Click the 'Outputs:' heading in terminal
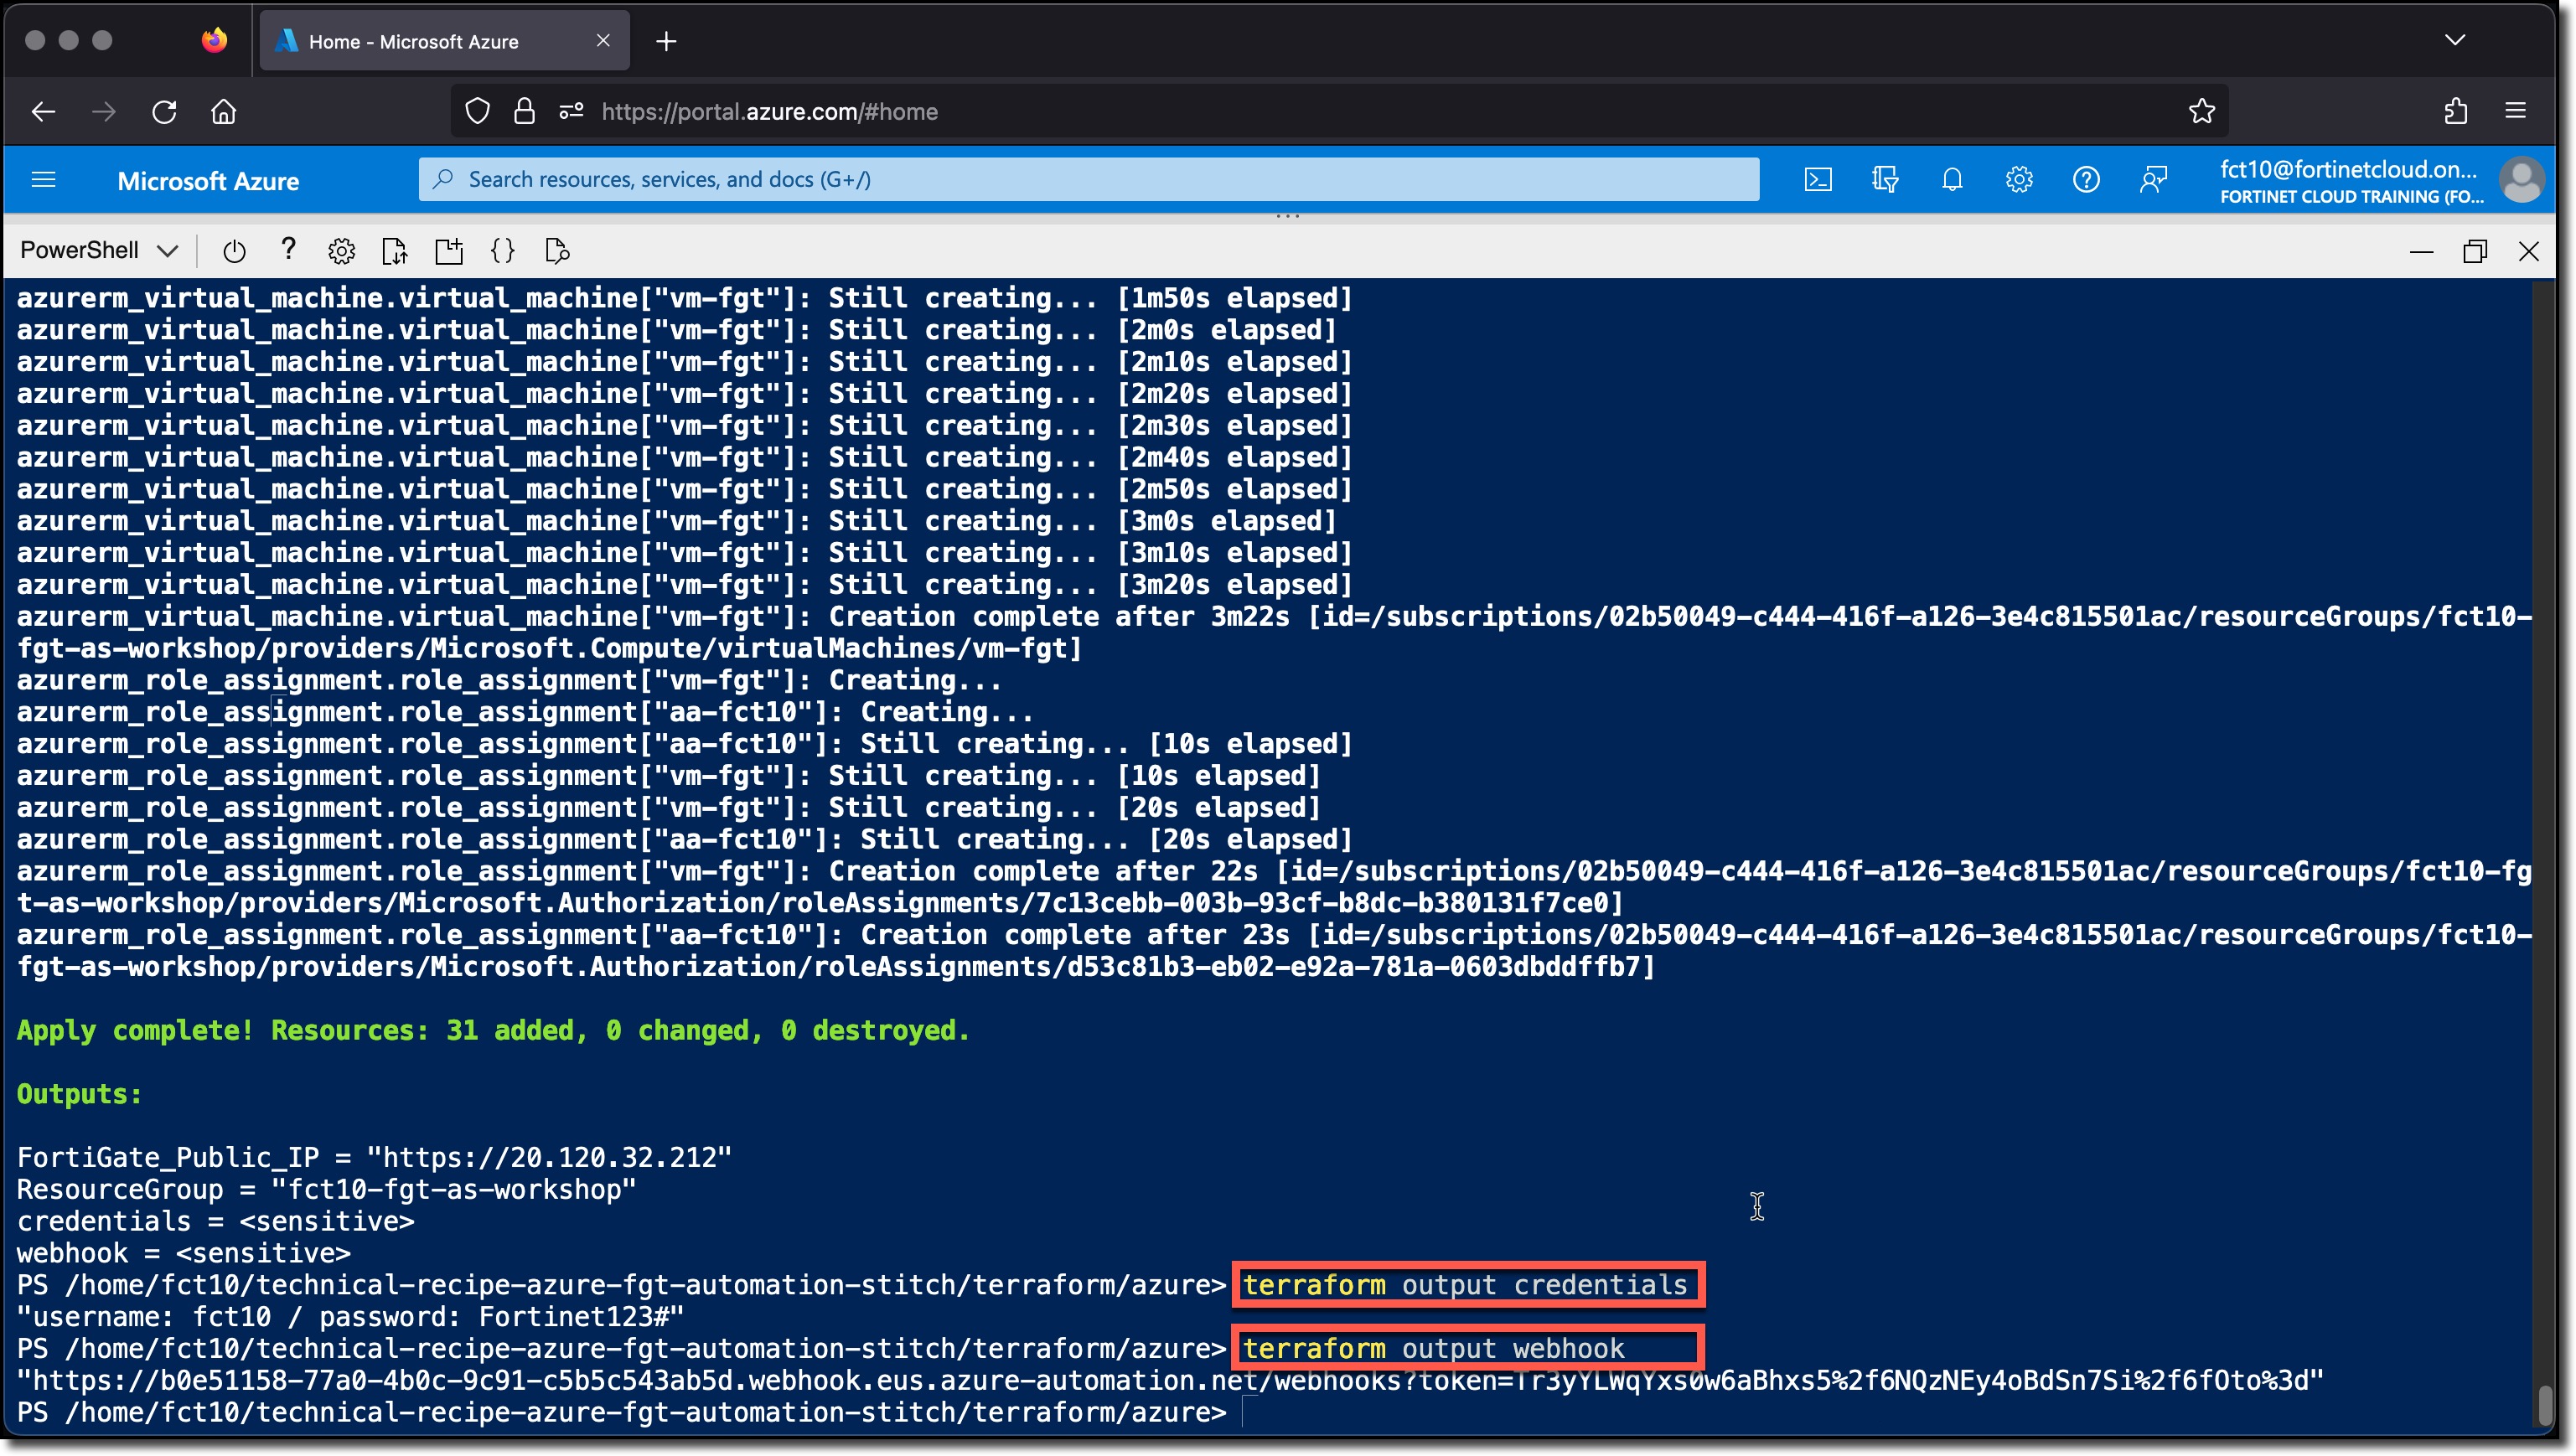This screenshot has width=2576, height=1456. 79,1094
